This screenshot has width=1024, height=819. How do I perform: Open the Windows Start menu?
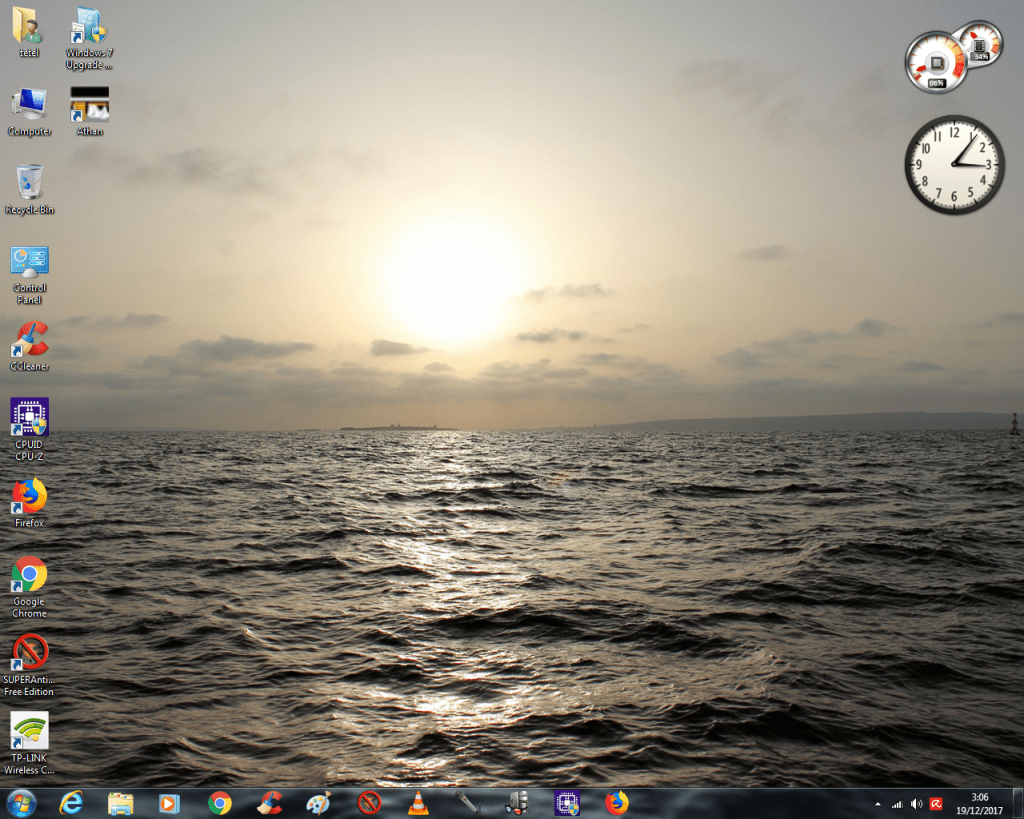(x=20, y=803)
